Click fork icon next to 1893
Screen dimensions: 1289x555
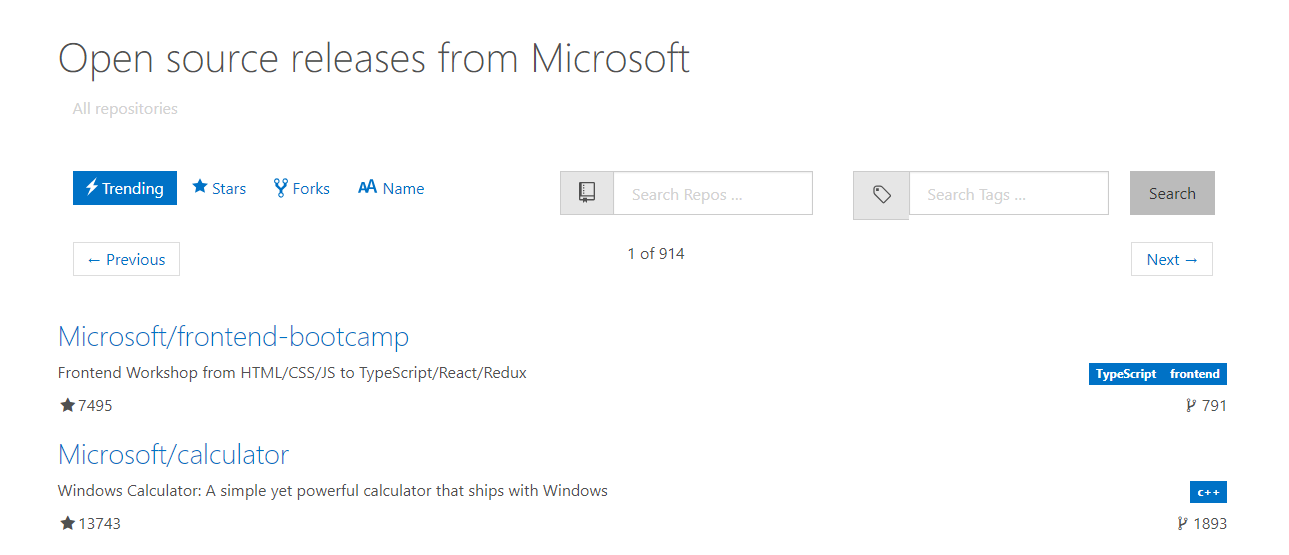[1183, 523]
